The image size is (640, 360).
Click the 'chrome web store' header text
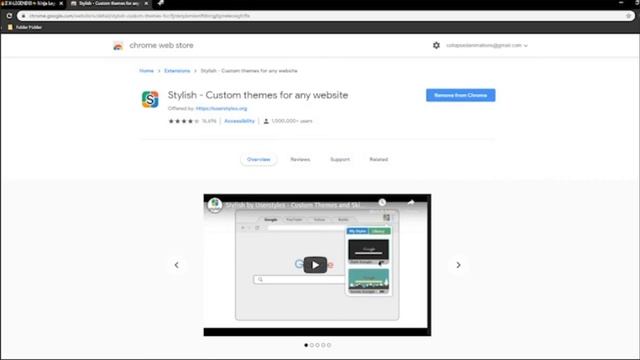click(161, 45)
